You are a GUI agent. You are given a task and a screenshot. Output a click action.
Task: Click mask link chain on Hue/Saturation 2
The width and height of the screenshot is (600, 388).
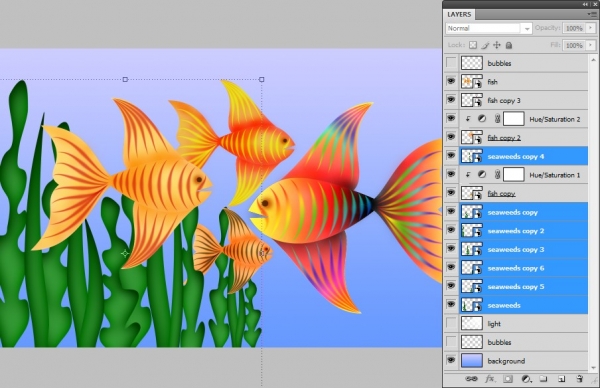[497, 119]
